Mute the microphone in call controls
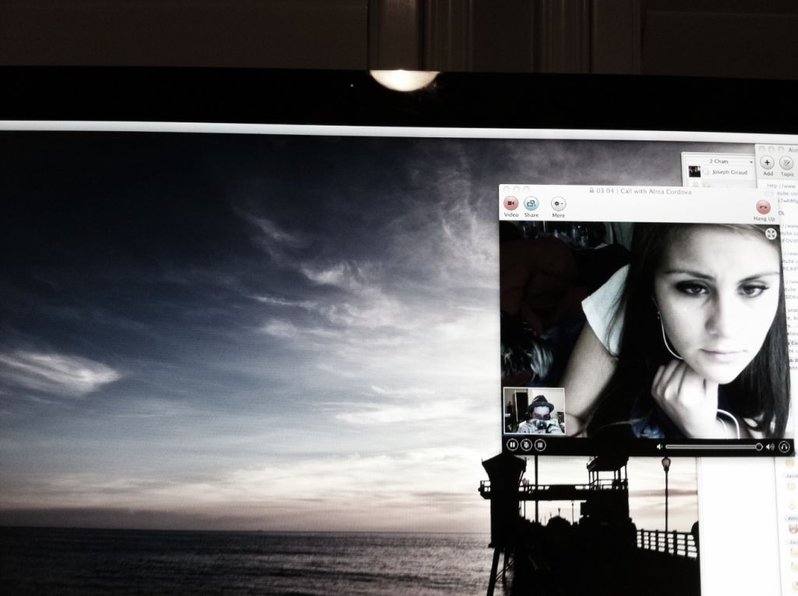 click(526, 445)
